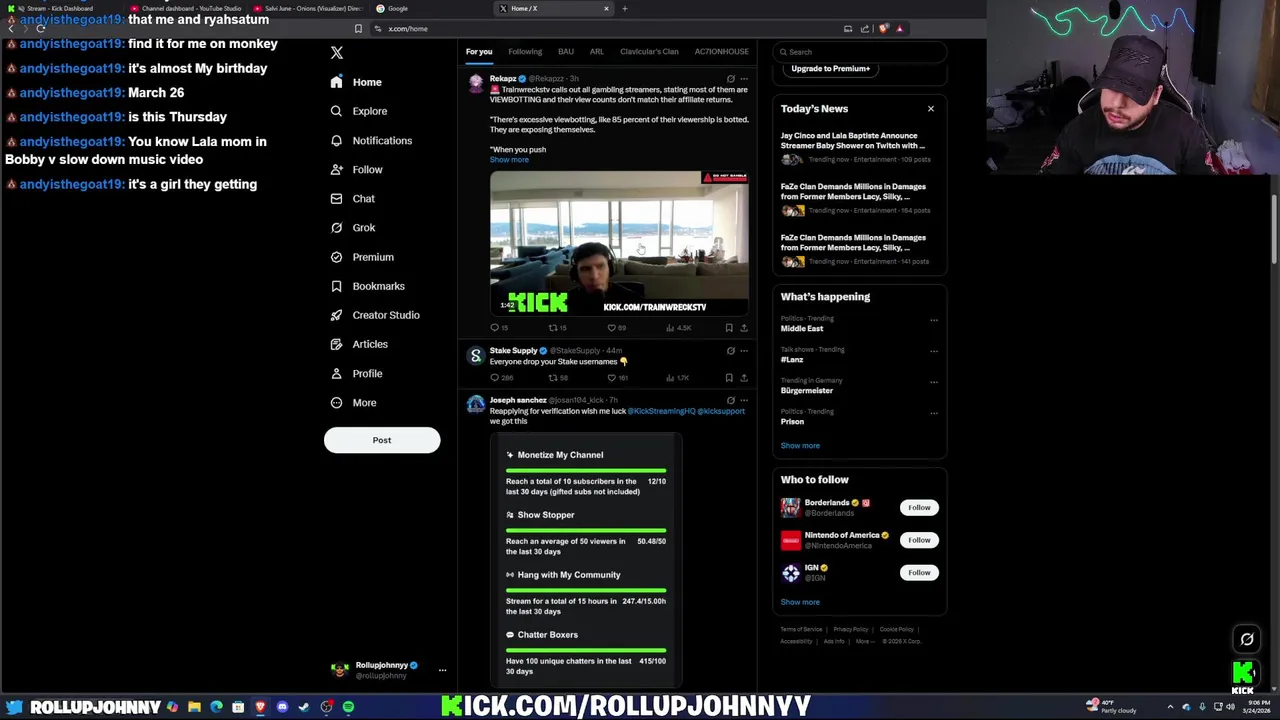Image resolution: width=1280 pixels, height=720 pixels.
Task: Repost the Stake Supply post
Action: pos(552,378)
